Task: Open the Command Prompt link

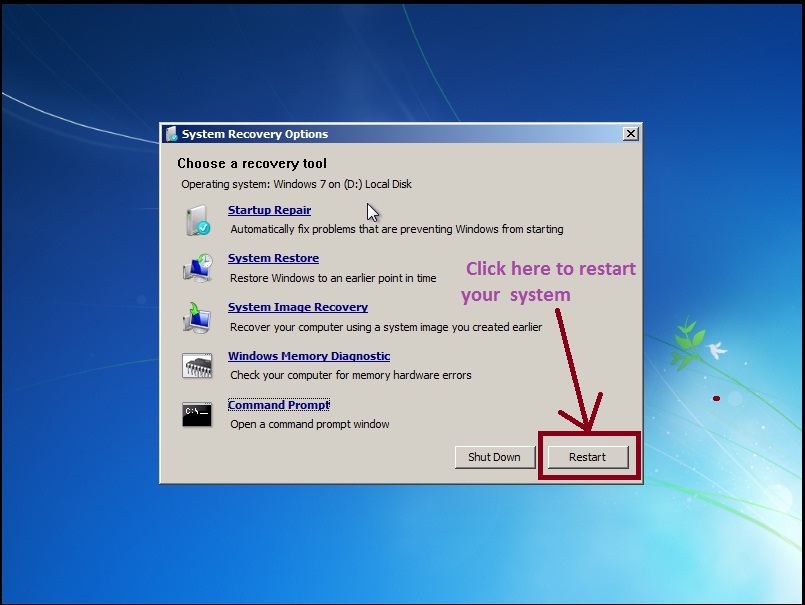Action: click(x=278, y=405)
